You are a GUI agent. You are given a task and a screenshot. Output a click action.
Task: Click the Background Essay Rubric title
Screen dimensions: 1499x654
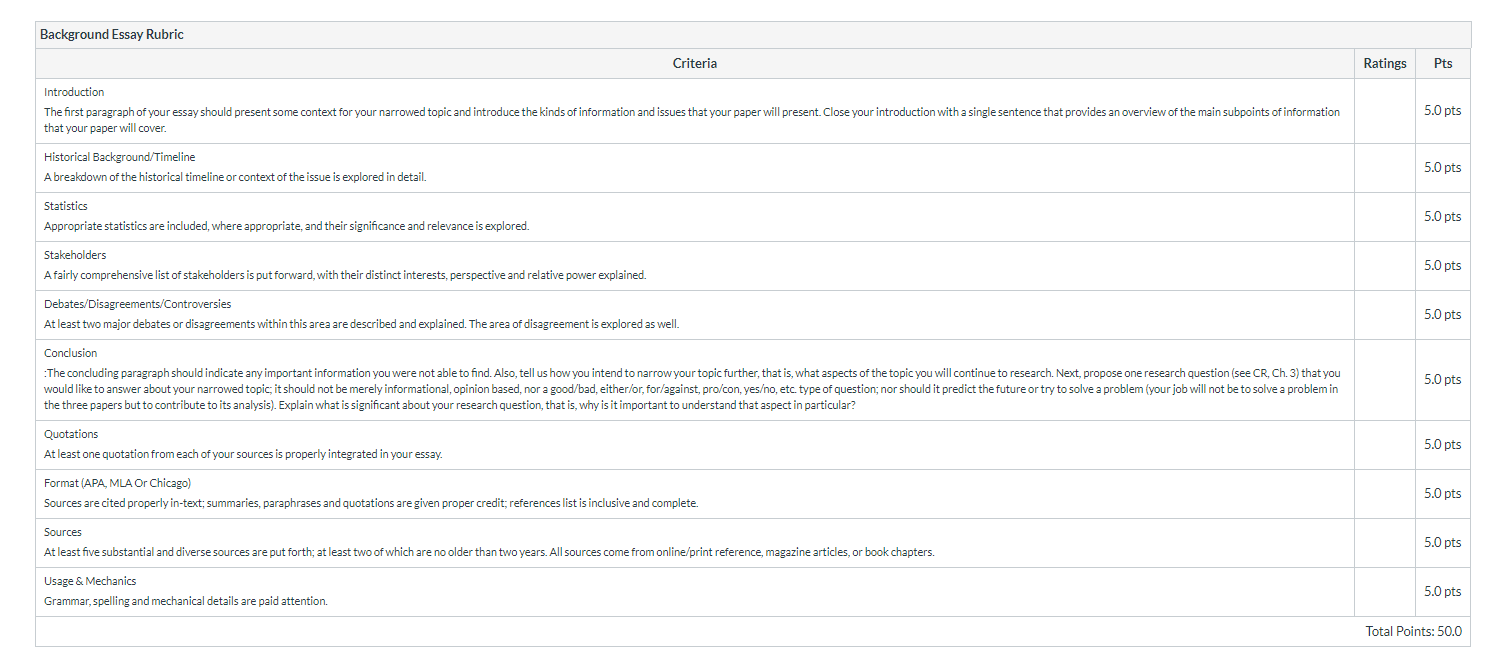(x=112, y=35)
